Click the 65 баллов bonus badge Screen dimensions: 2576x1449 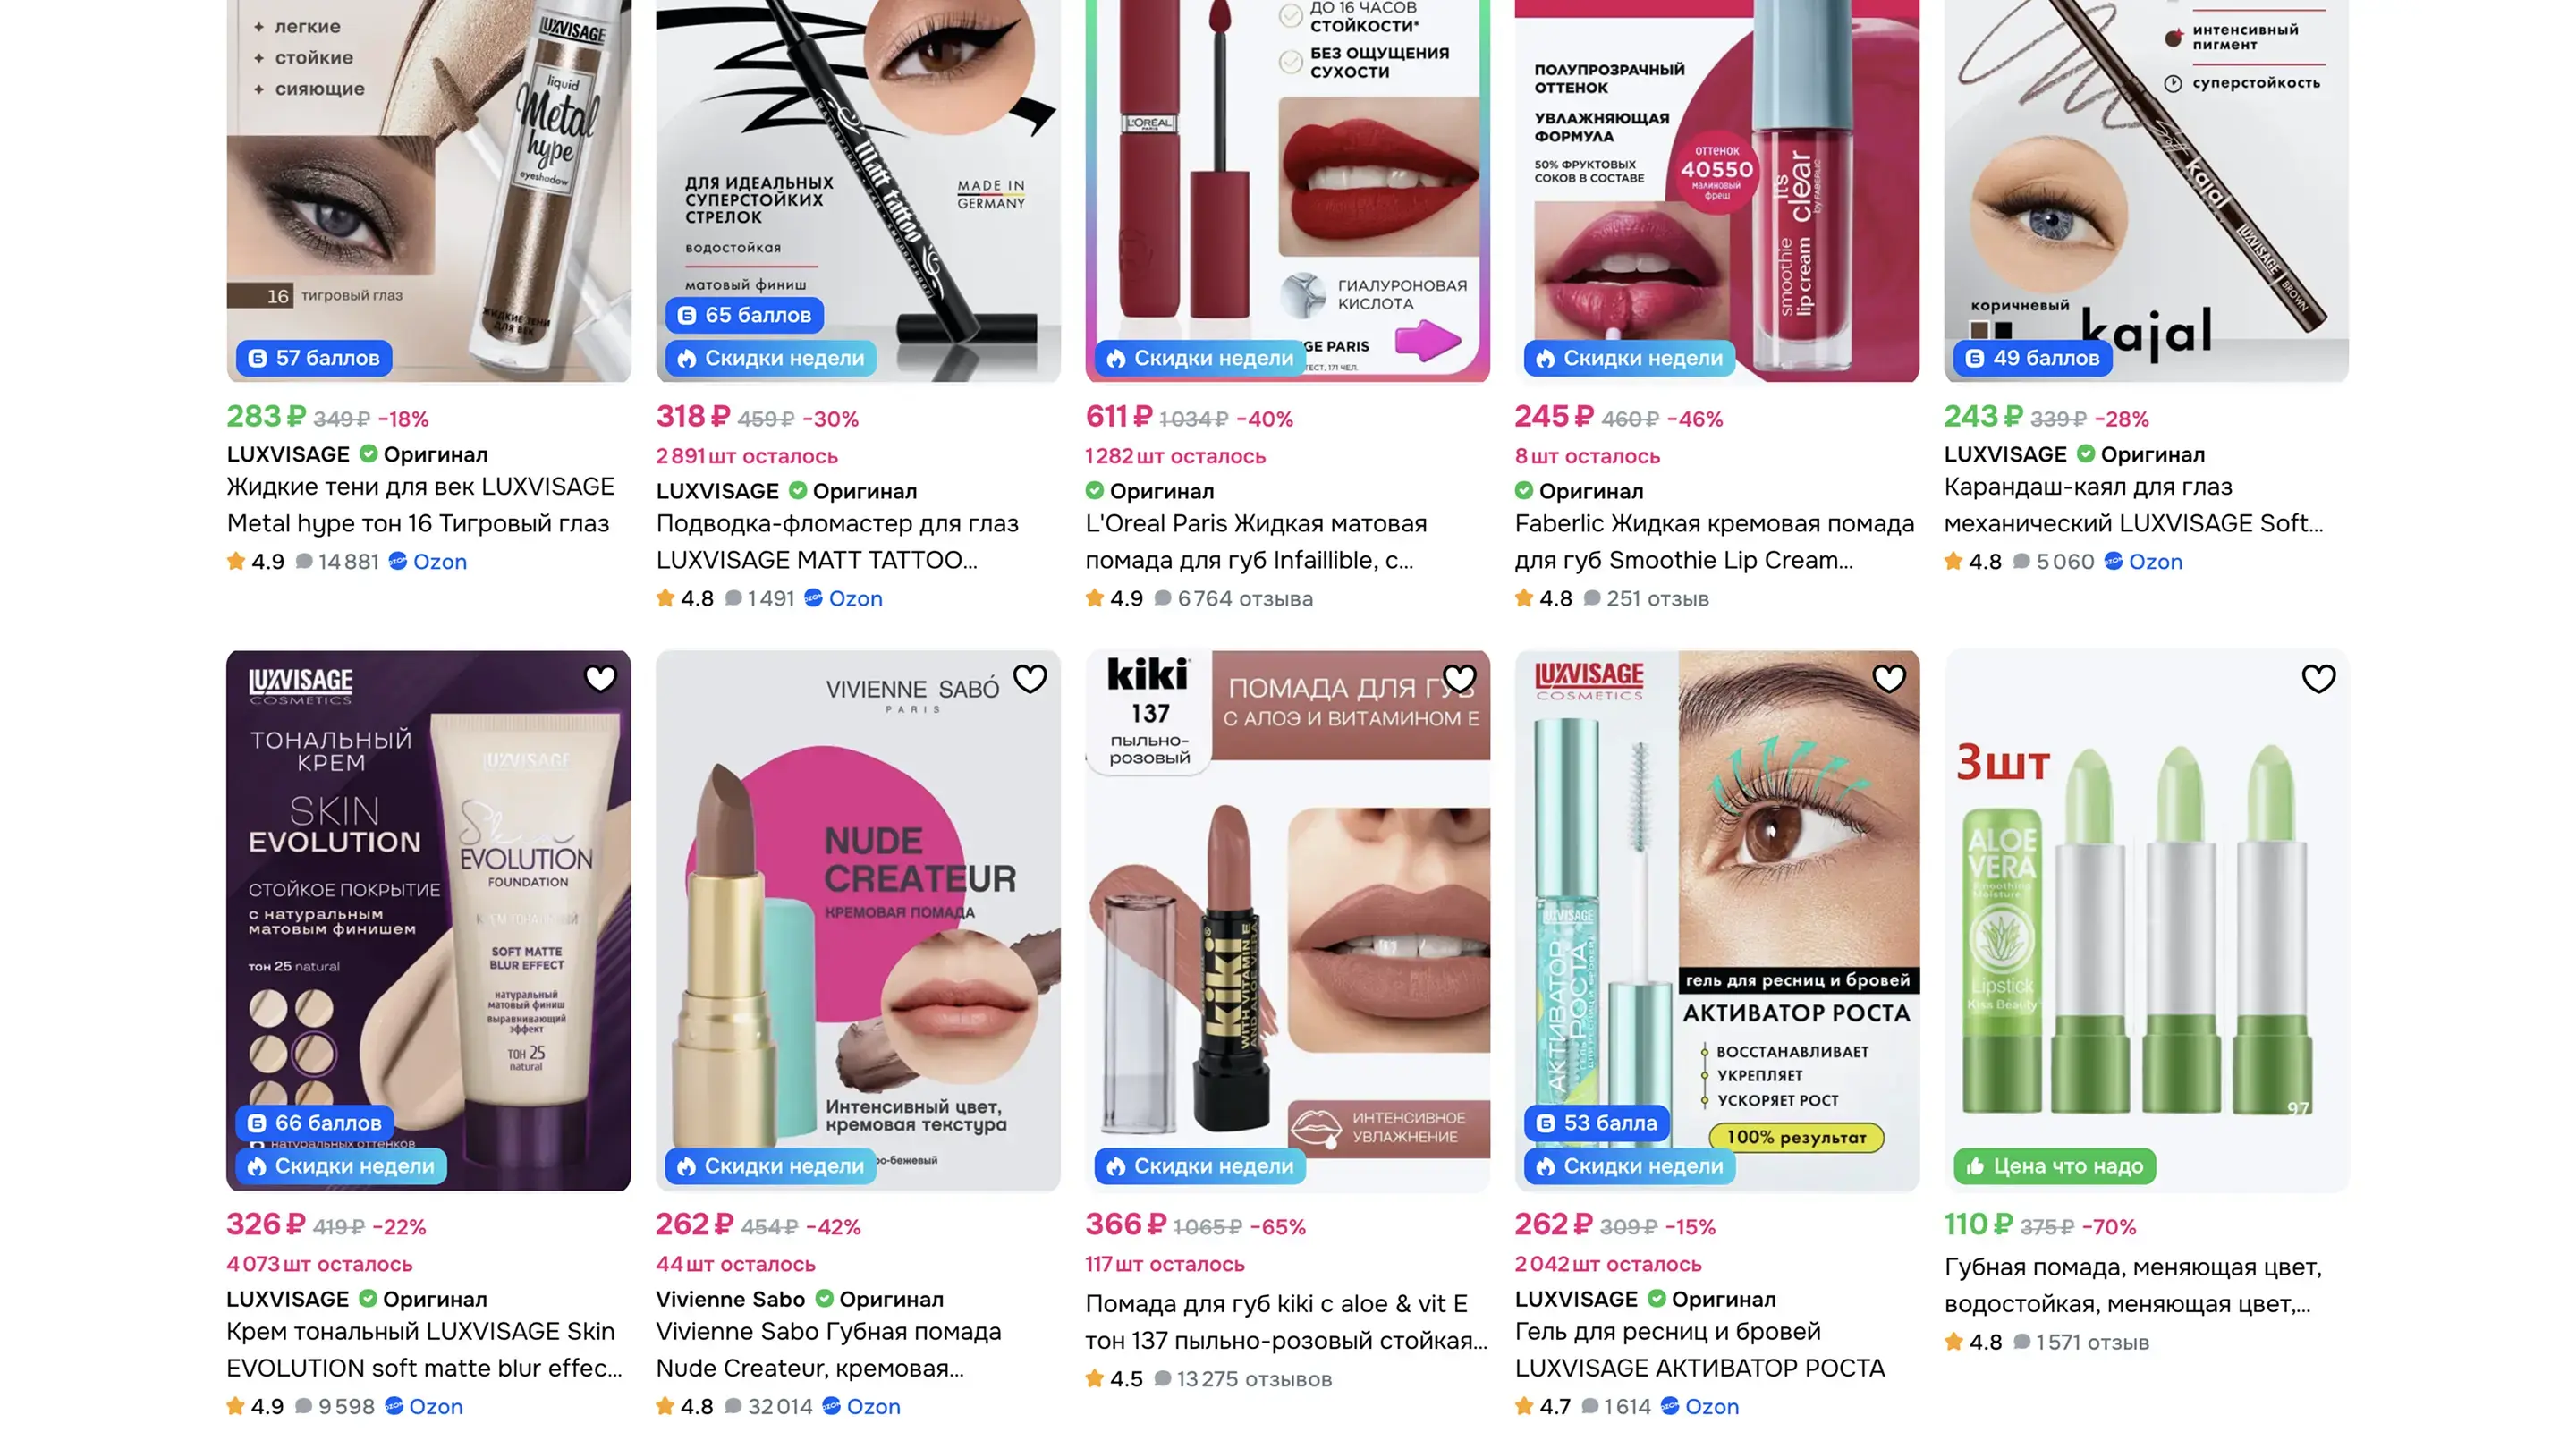744,315
